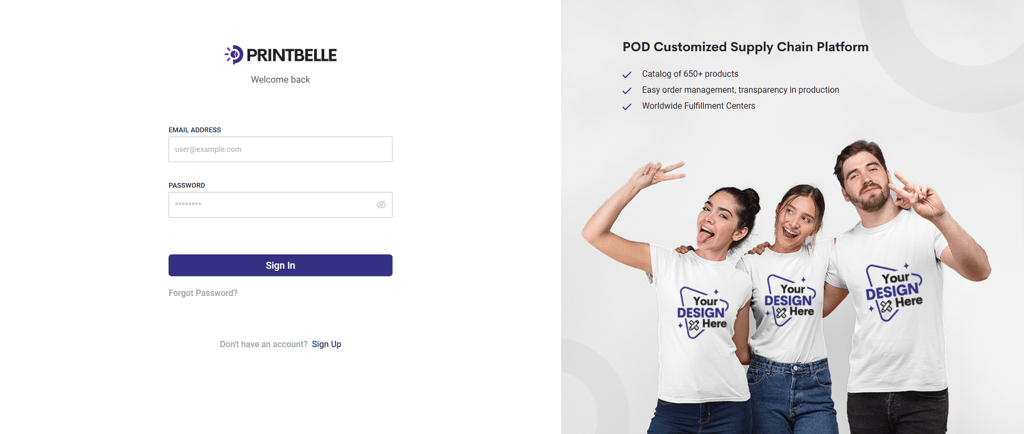
Task: Click the PASSWORD field label
Action: 187,185
